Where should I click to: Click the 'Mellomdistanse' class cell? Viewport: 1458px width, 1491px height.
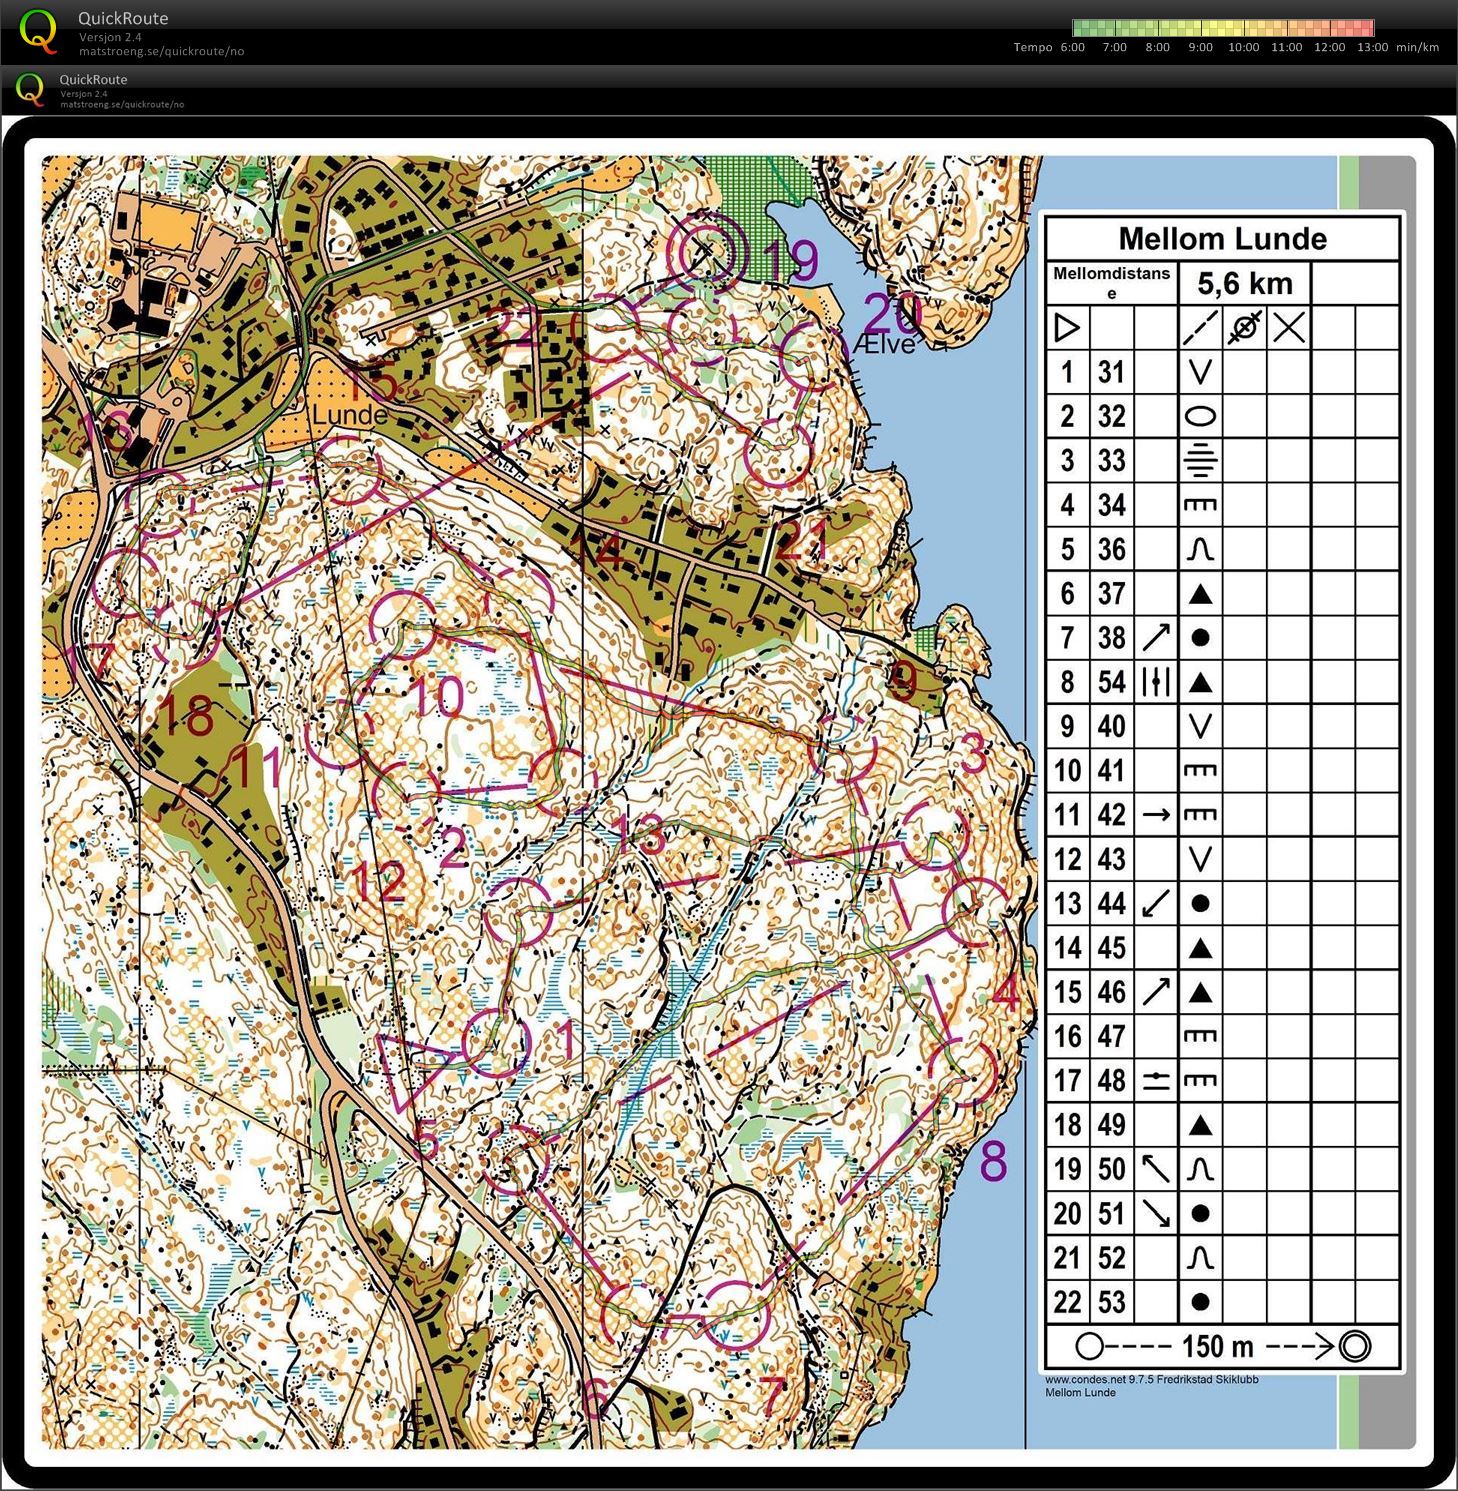[x=1112, y=283]
